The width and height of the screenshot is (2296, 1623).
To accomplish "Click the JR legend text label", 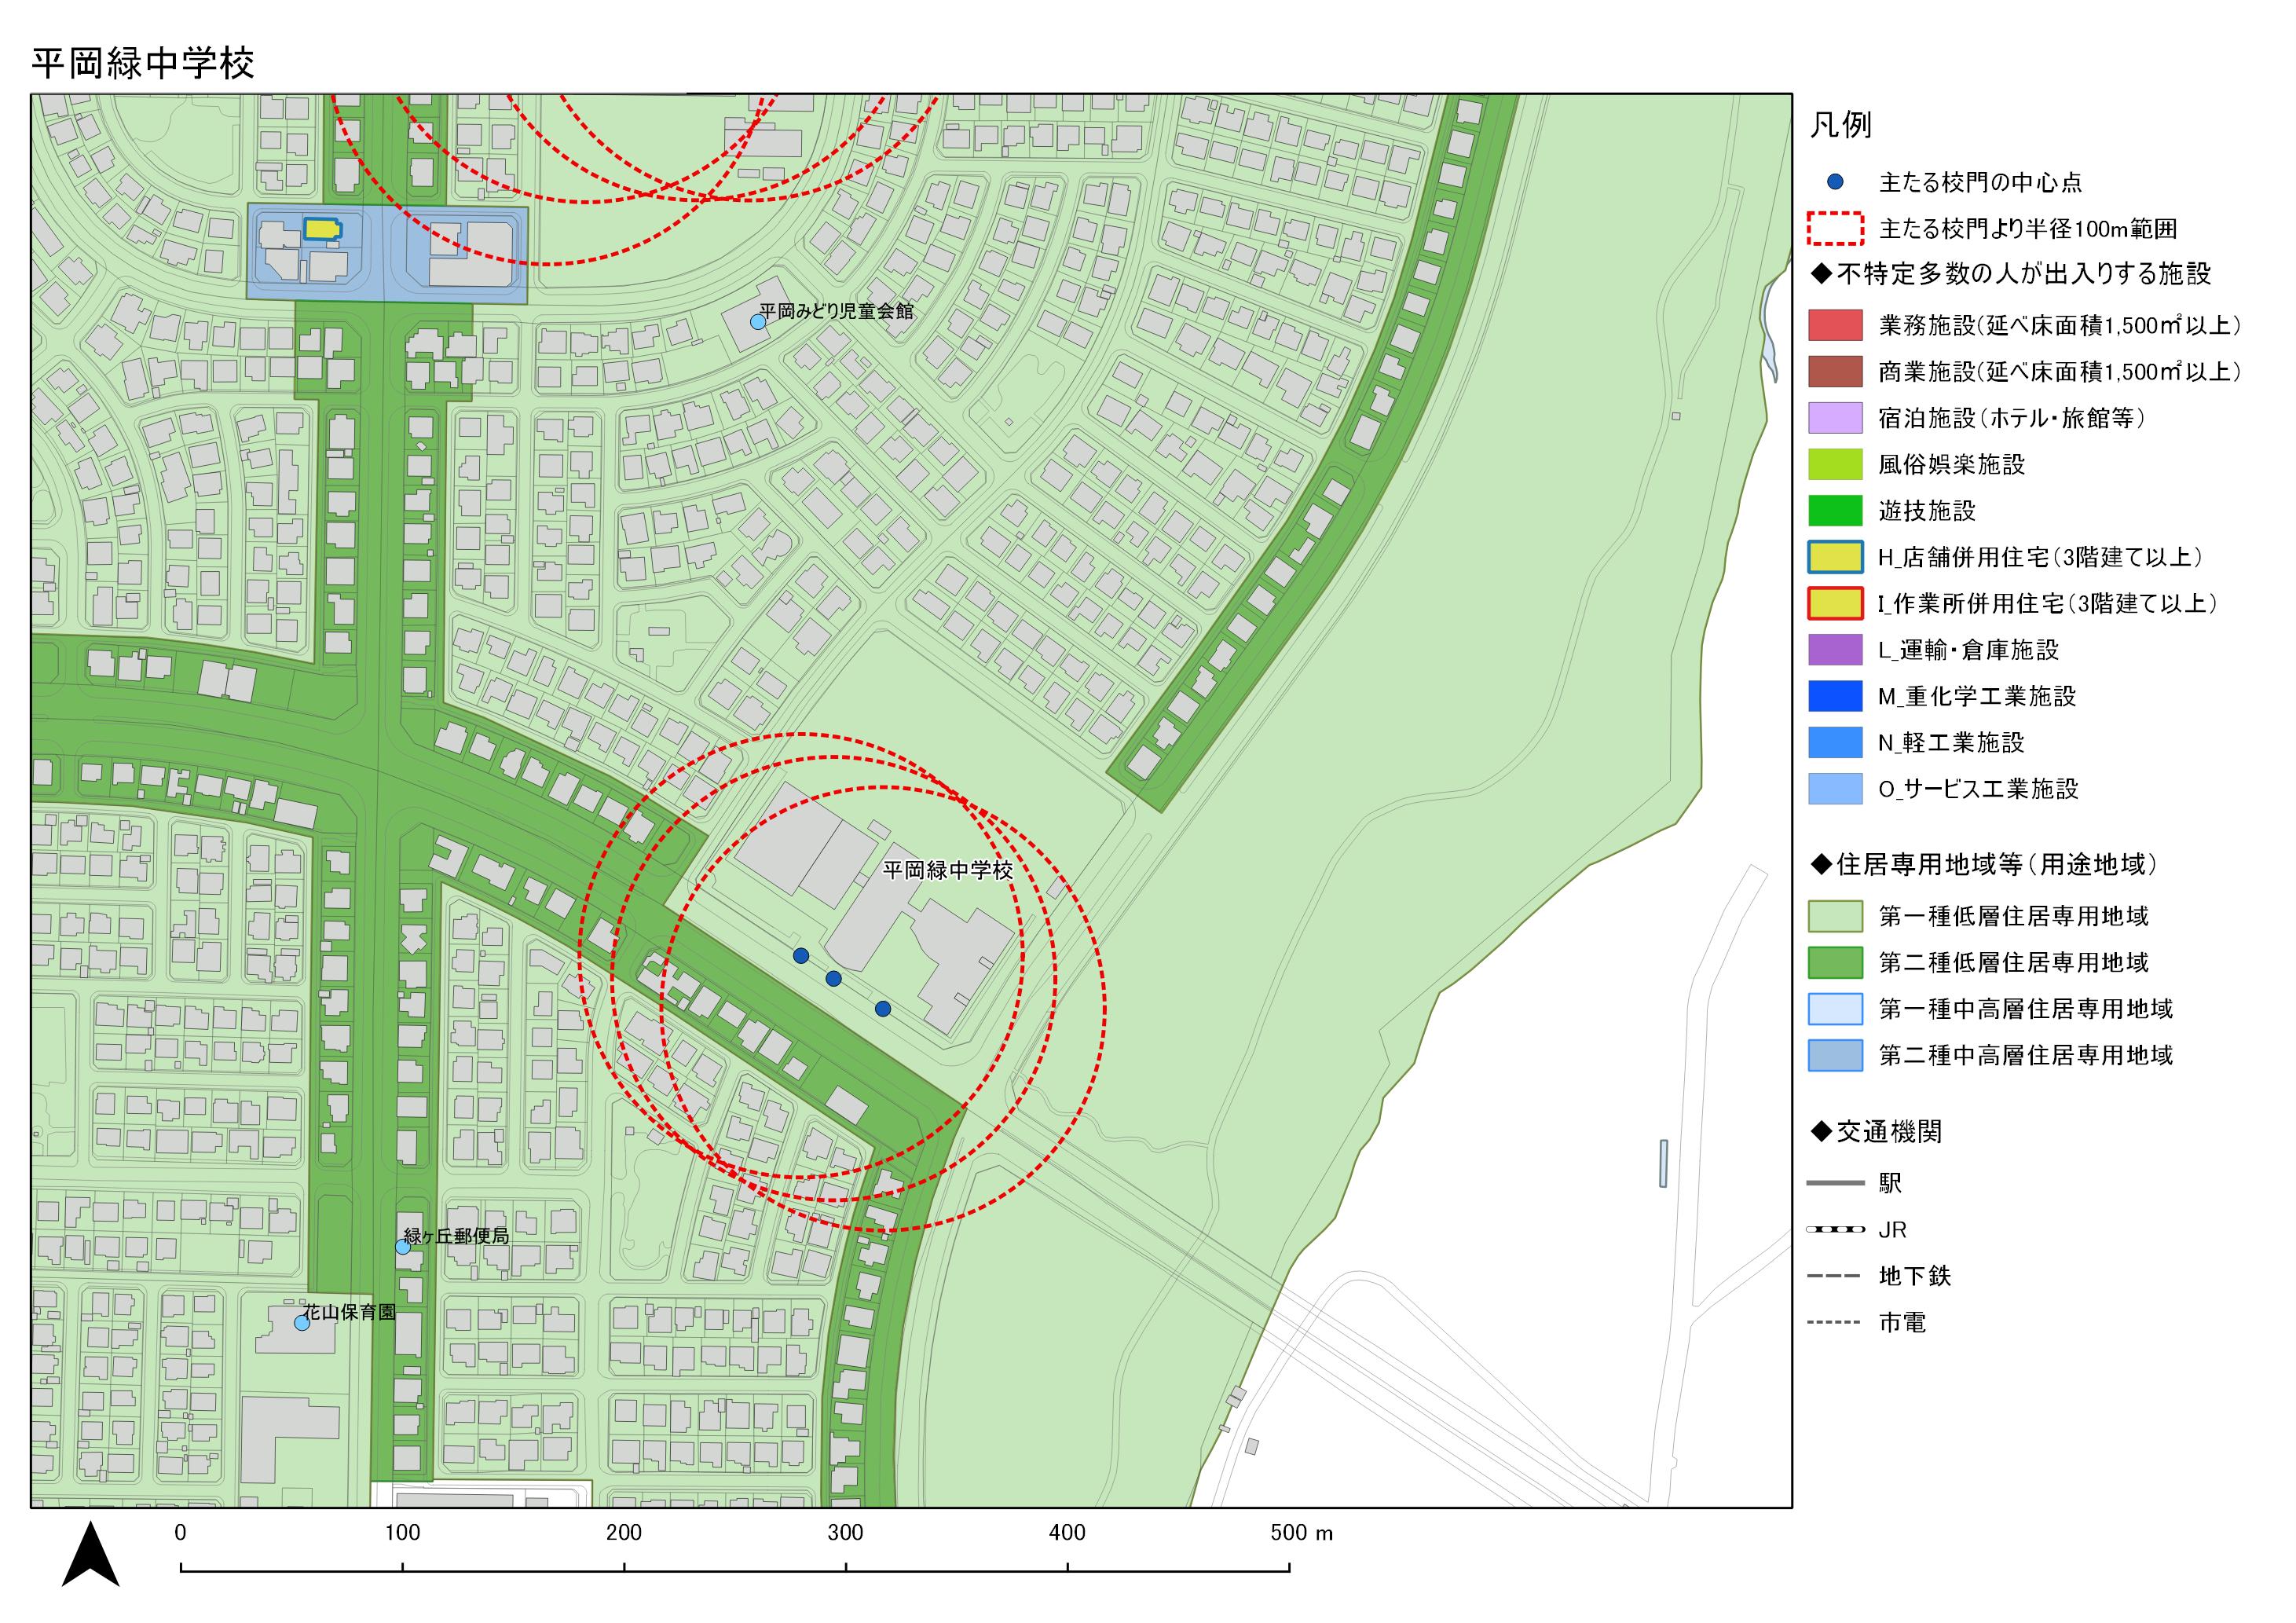I will (x=1892, y=1230).
